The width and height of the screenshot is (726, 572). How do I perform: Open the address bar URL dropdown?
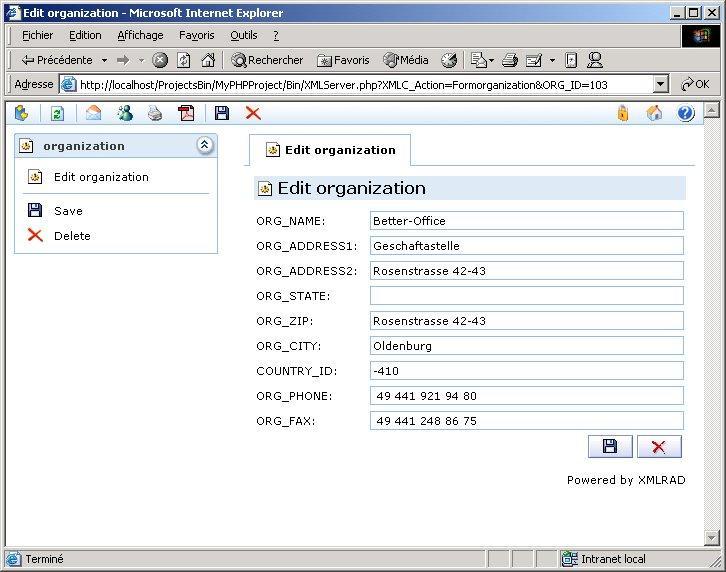tap(660, 85)
